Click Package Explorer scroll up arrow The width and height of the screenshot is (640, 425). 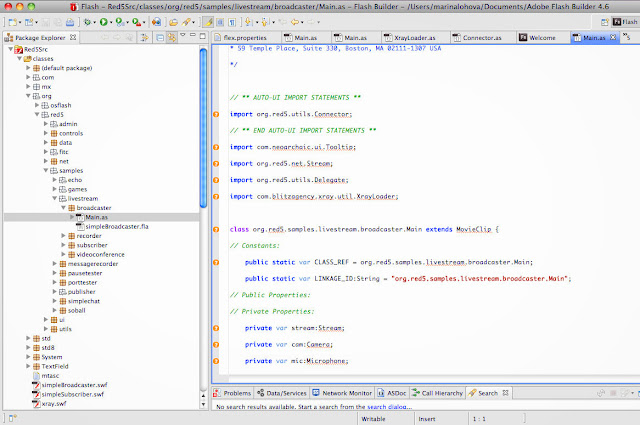203,396
